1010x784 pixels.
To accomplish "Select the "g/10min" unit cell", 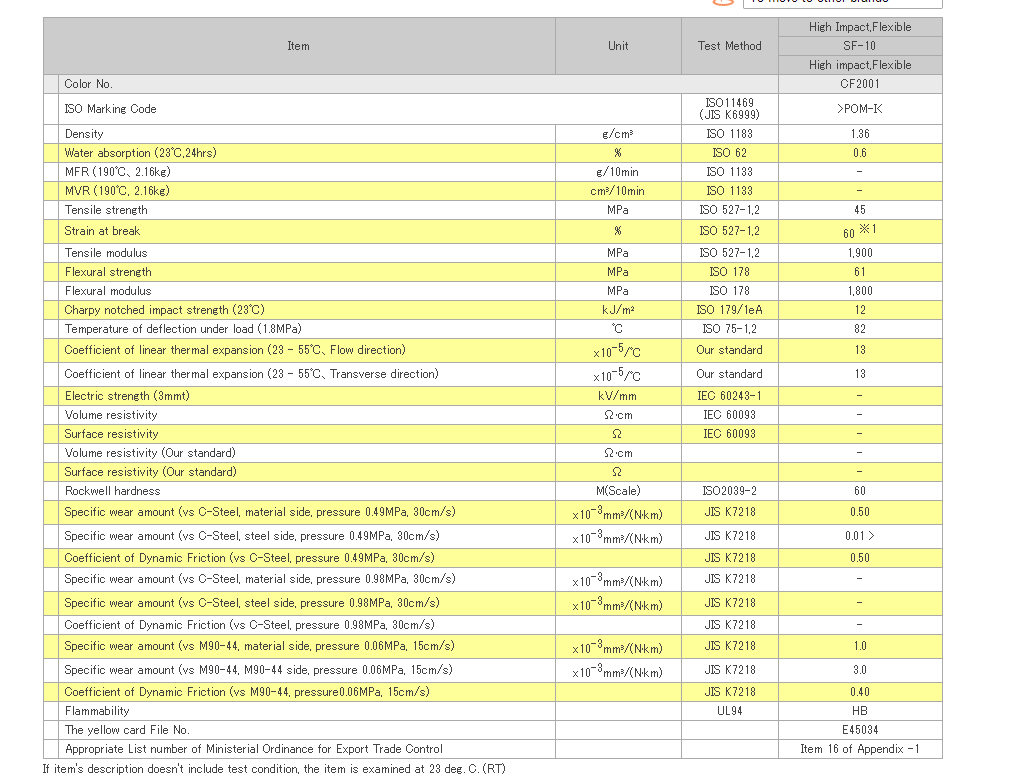I will point(618,172).
